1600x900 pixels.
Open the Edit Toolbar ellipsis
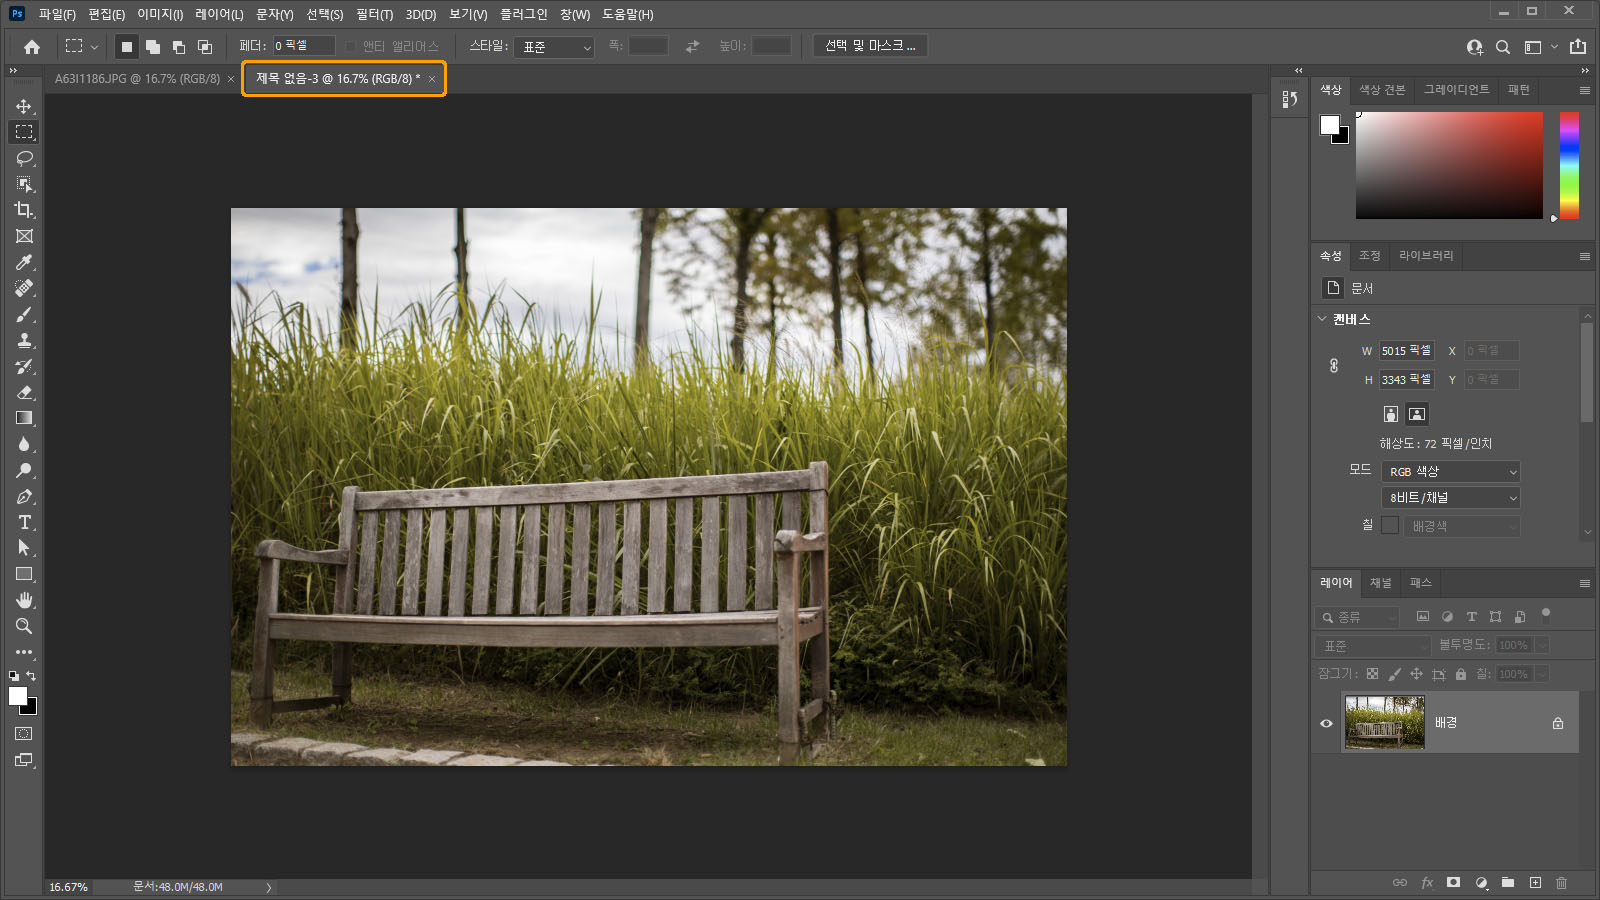[24, 652]
